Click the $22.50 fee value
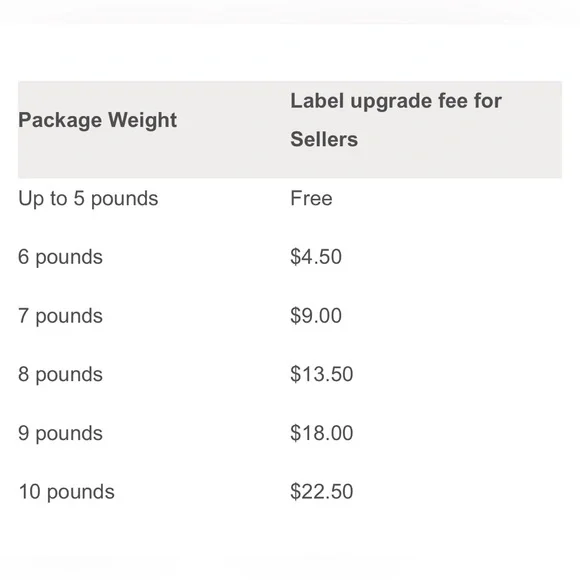 coord(321,492)
